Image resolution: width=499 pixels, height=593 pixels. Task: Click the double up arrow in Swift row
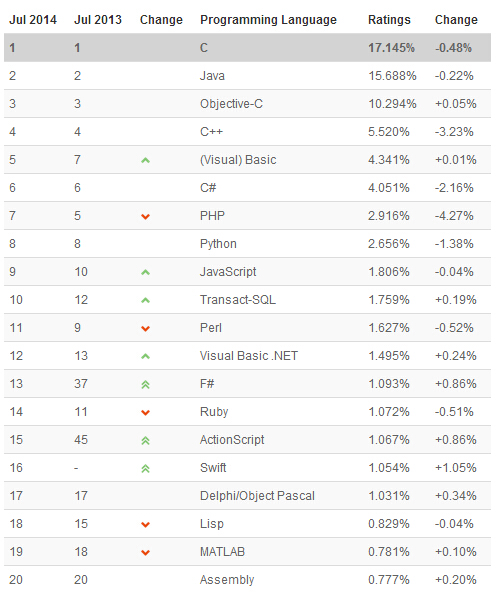pyautogui.click(x=145, y=469)
